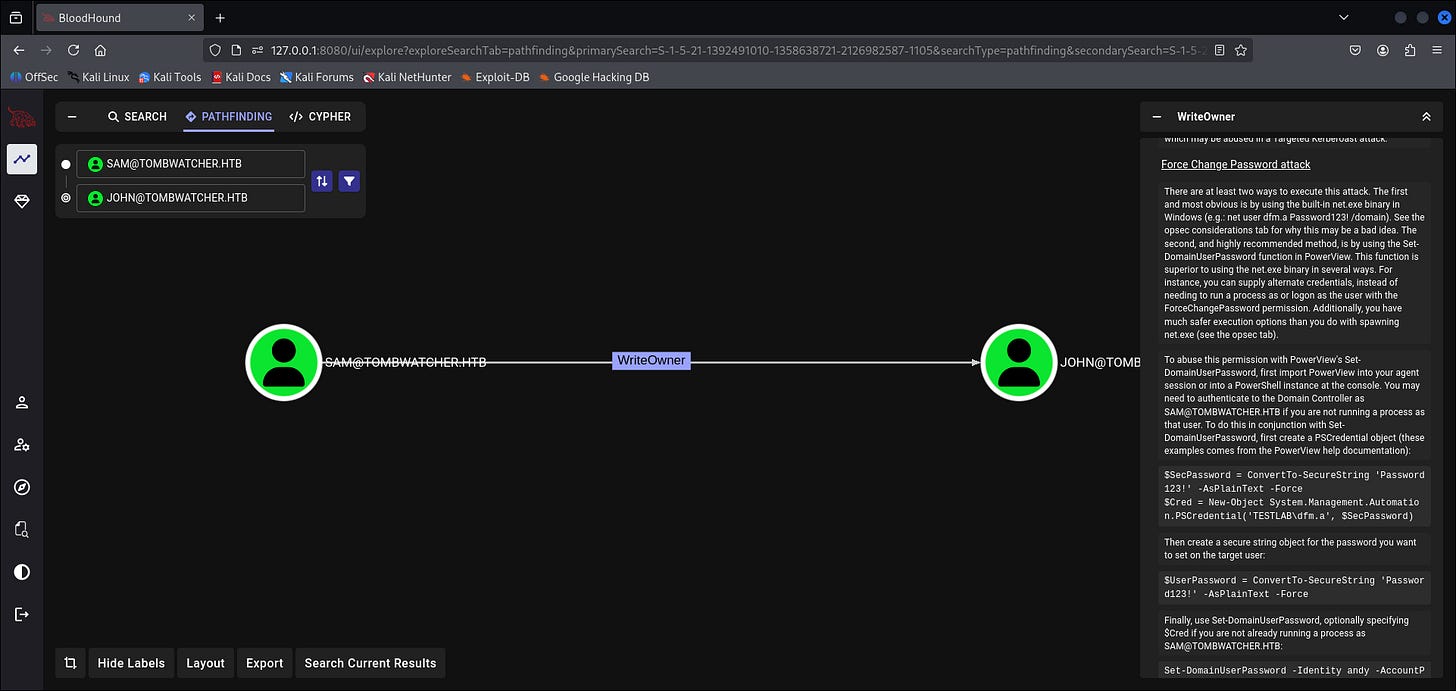This screenshot has width=1456, height=691.
Task: Open the extensions puzzle icon
Action: [1410, 50]
